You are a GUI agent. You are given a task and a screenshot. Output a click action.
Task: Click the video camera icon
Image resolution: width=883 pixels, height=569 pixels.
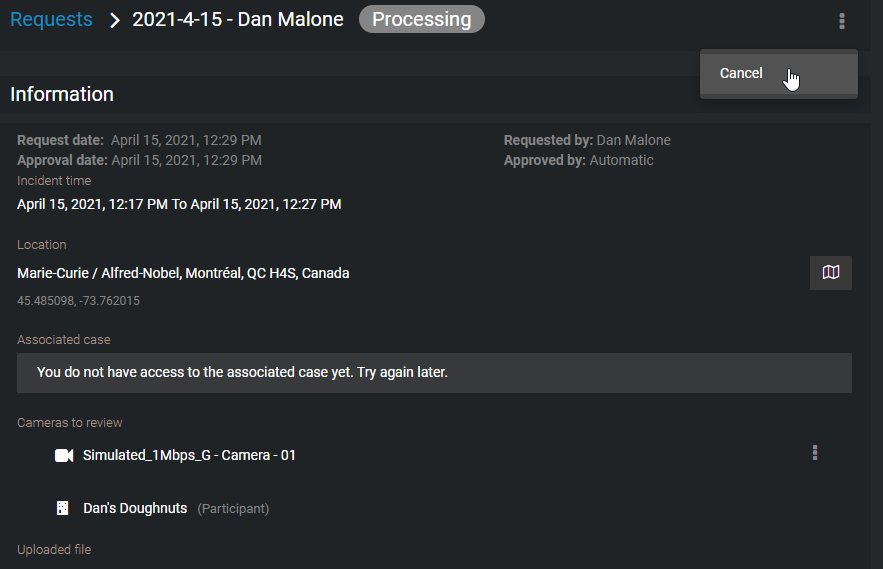pos(64,455)
